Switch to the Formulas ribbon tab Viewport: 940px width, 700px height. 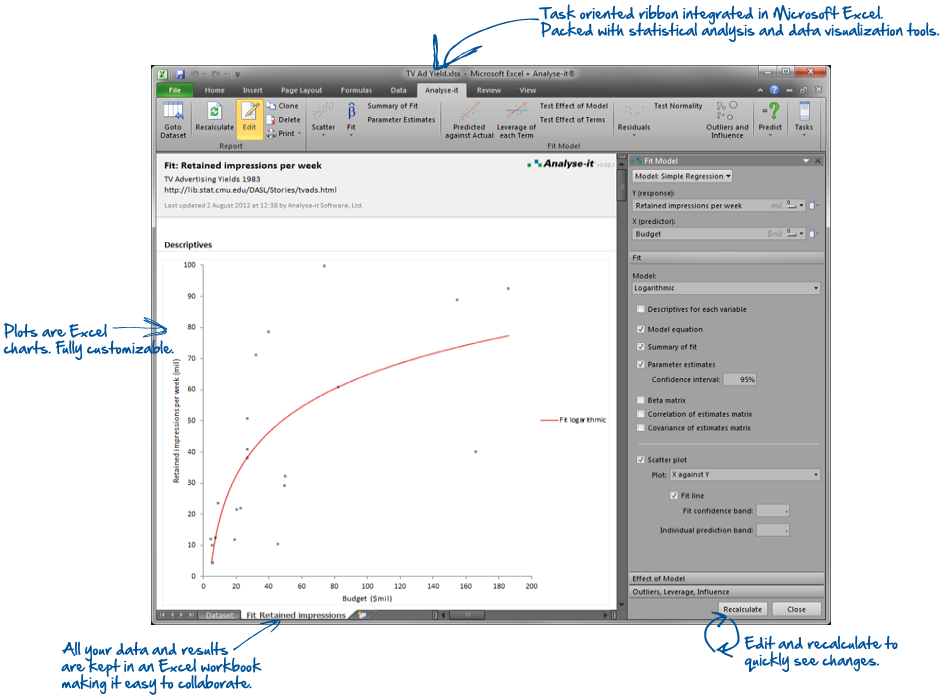(356, 90)
